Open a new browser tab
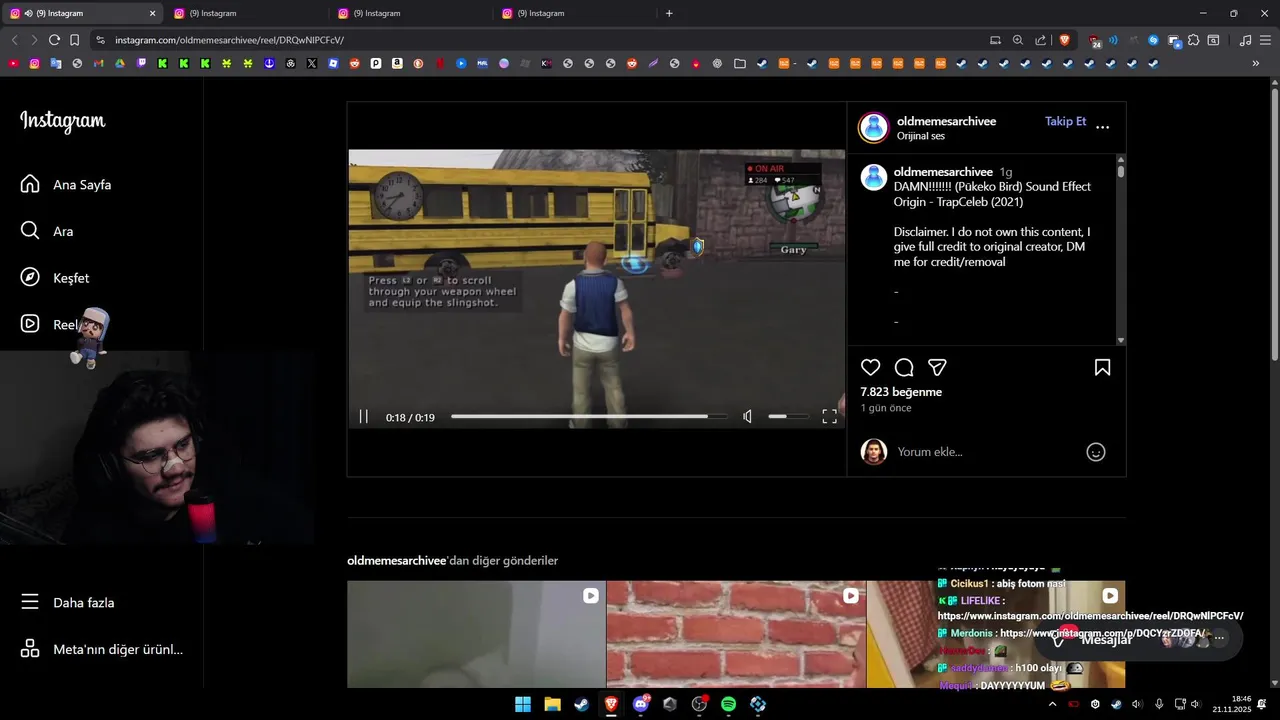Image resolution: width=1280 pixels, height=720 pixels. click(669, 13)
